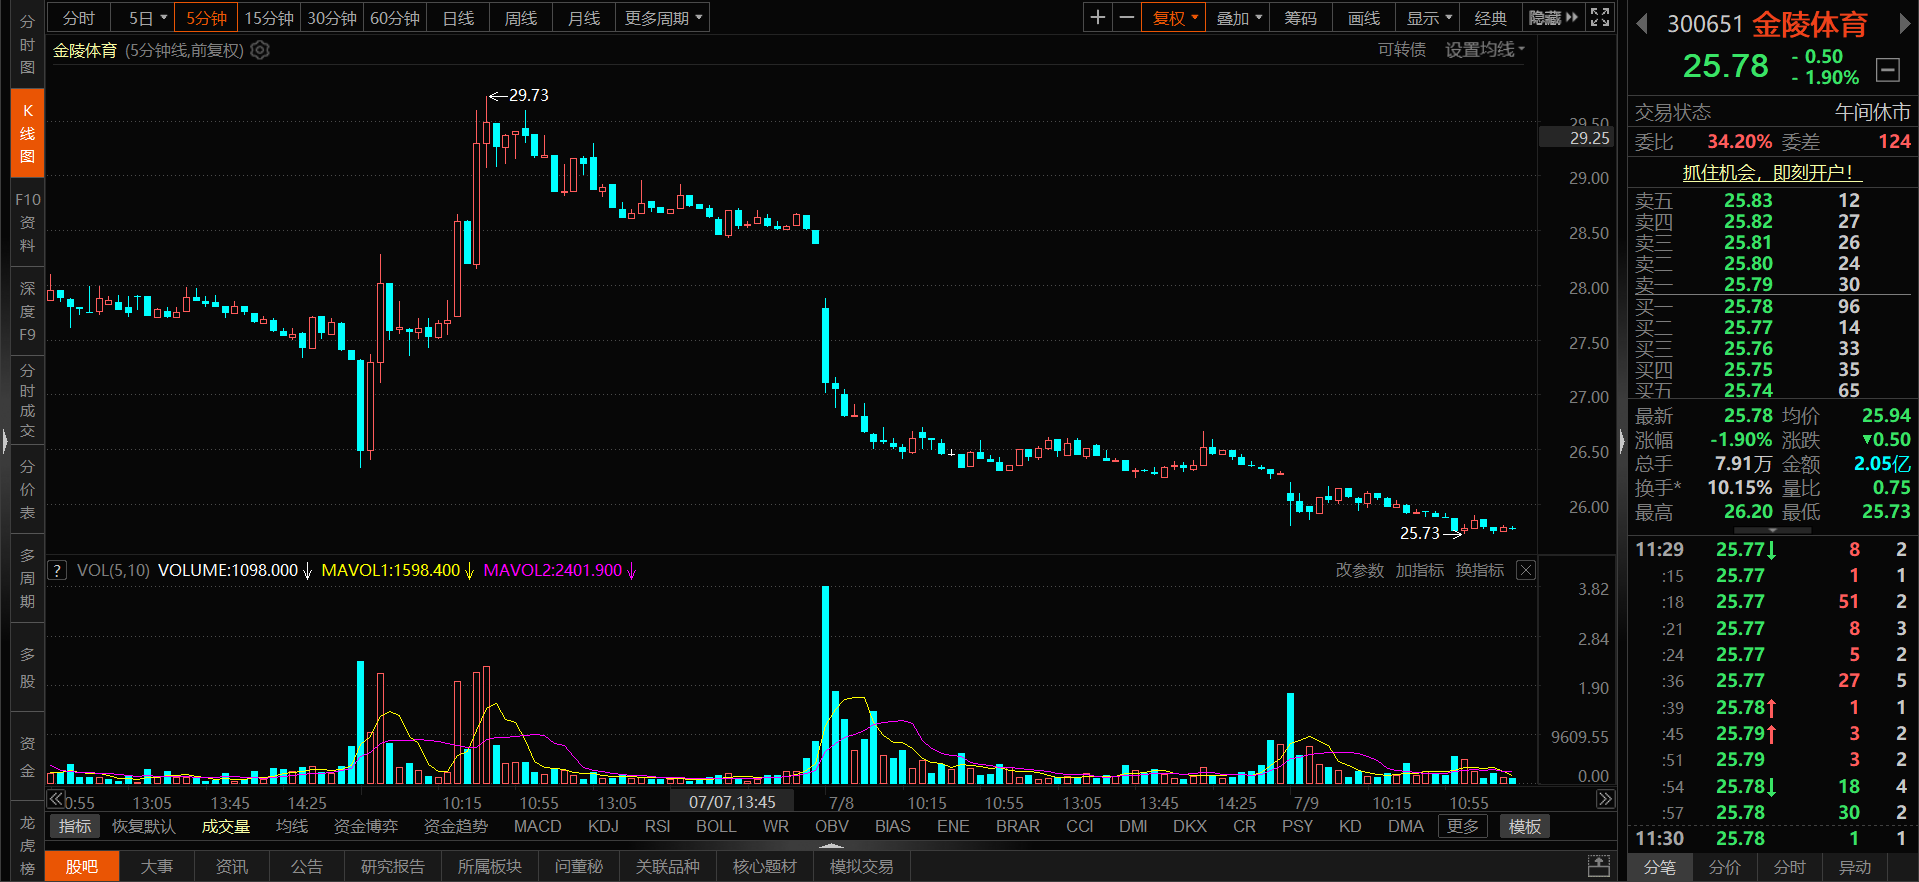
Task: Close the VOL indicator panel
Action: click(1525, 570)
